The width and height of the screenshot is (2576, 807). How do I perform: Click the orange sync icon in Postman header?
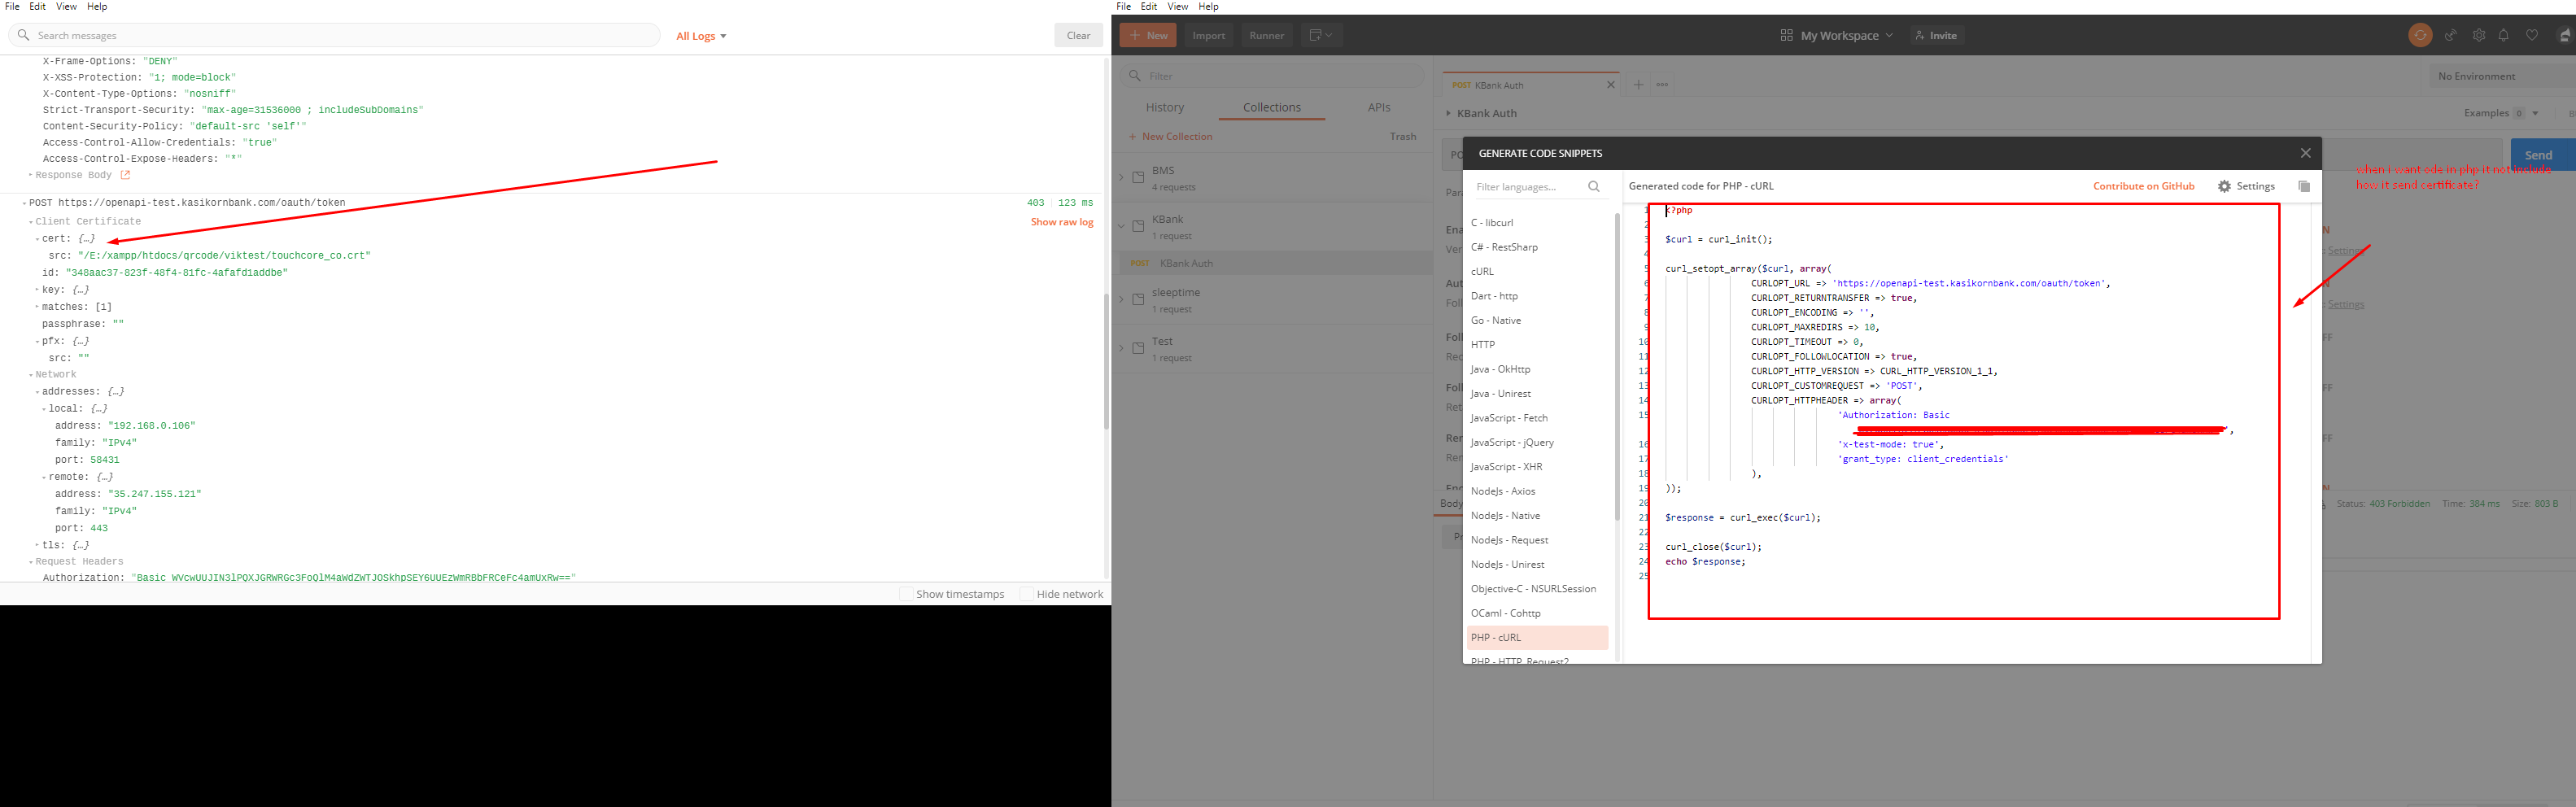coord(2420,35)
